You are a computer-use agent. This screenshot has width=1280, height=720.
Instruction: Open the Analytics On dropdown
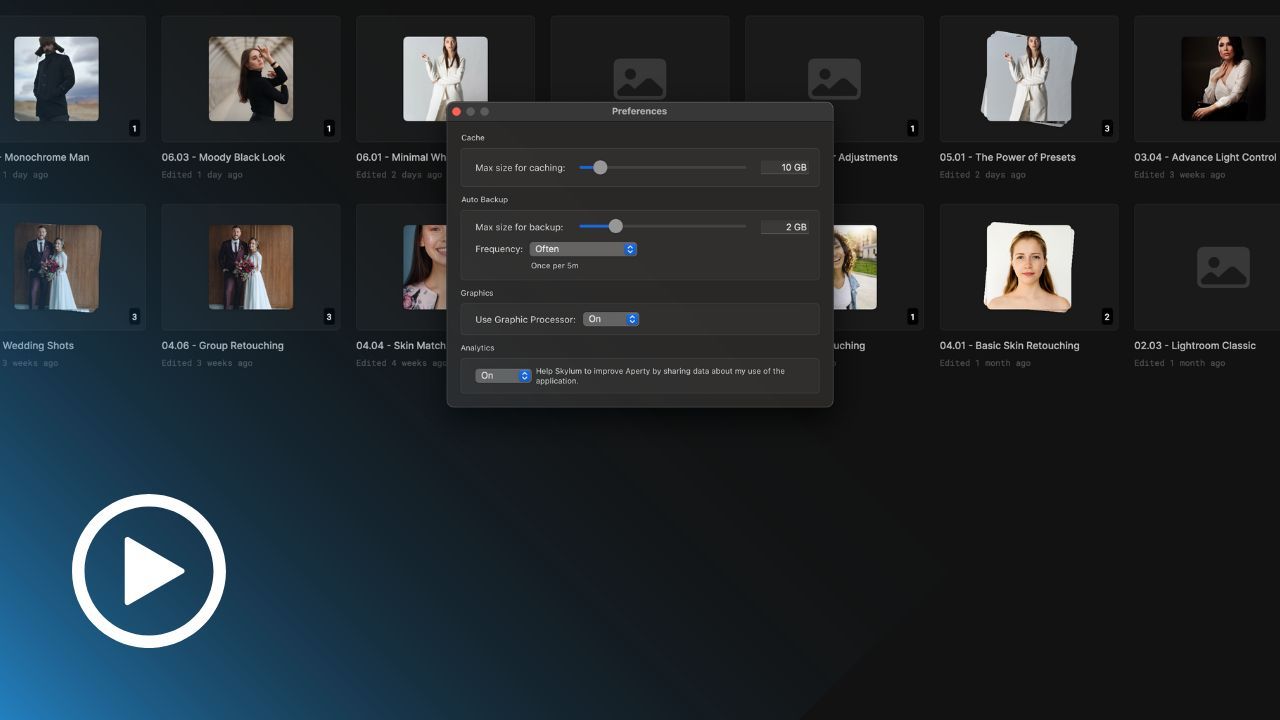[x=503, y=376]
